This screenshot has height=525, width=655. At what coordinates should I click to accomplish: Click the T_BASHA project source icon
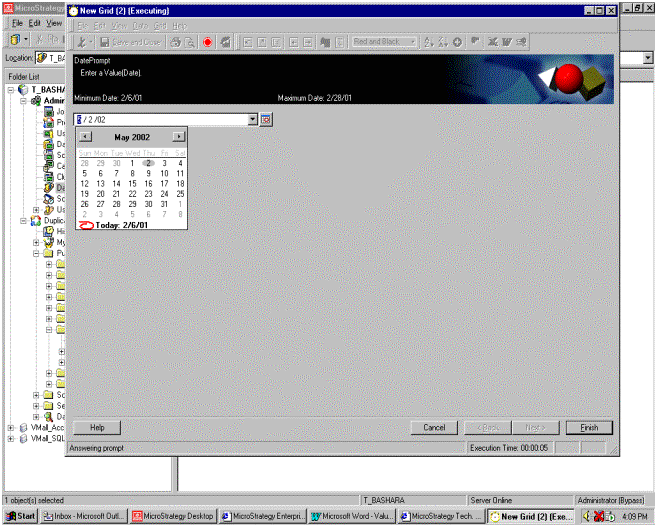coord(23,90)
